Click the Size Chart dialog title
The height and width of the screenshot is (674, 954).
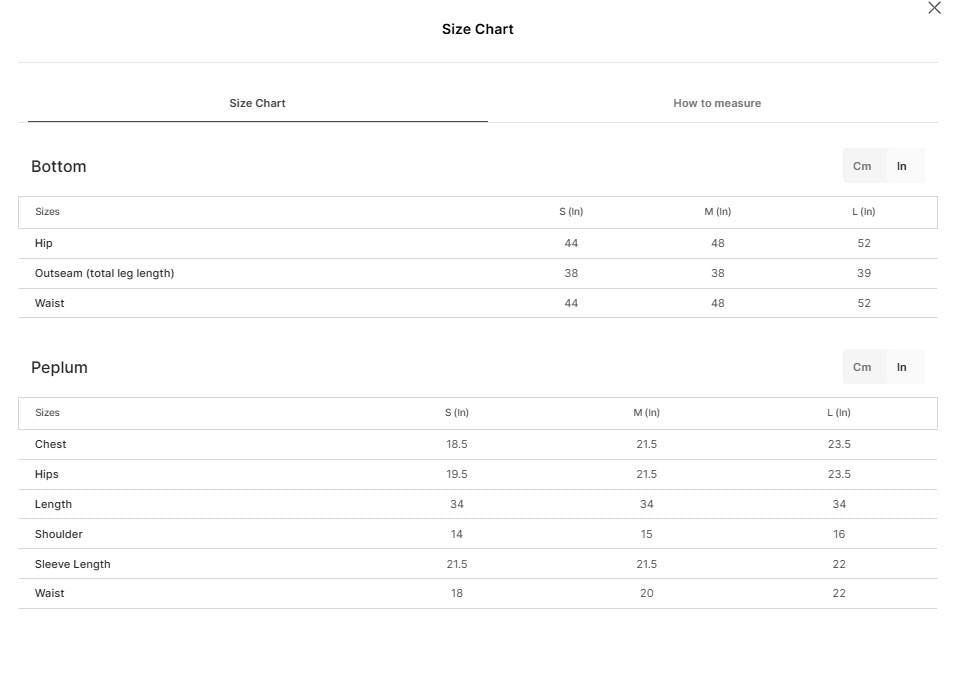tap(478, 29)
